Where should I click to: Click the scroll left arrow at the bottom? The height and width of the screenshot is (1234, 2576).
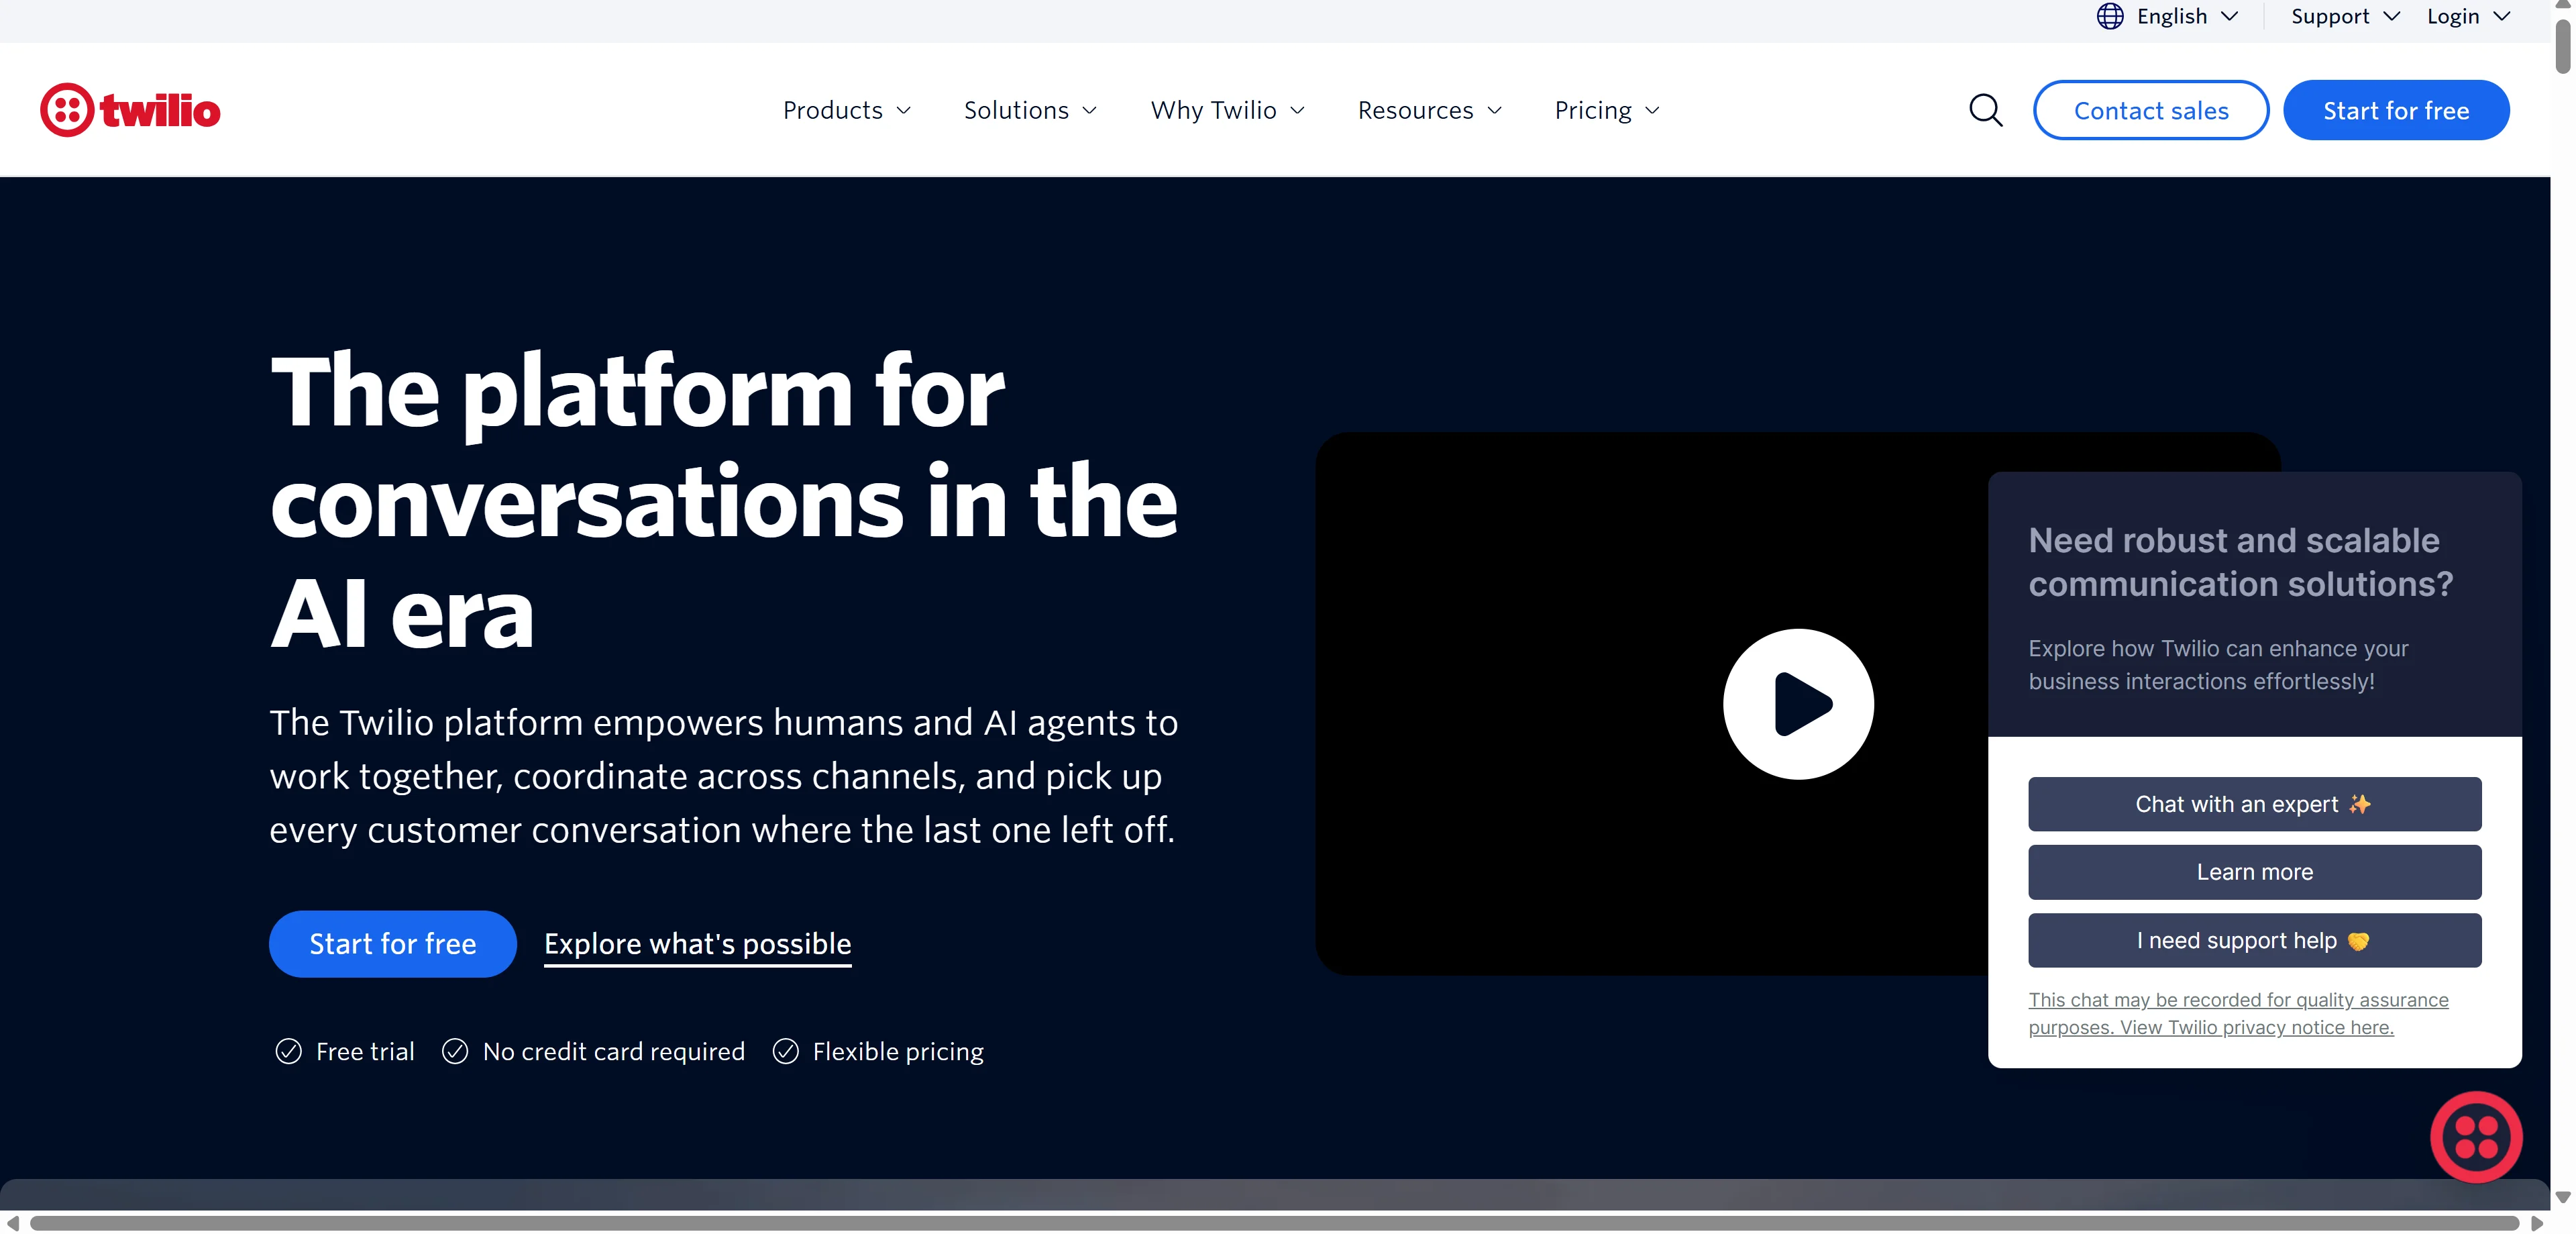click(12, 1223)
